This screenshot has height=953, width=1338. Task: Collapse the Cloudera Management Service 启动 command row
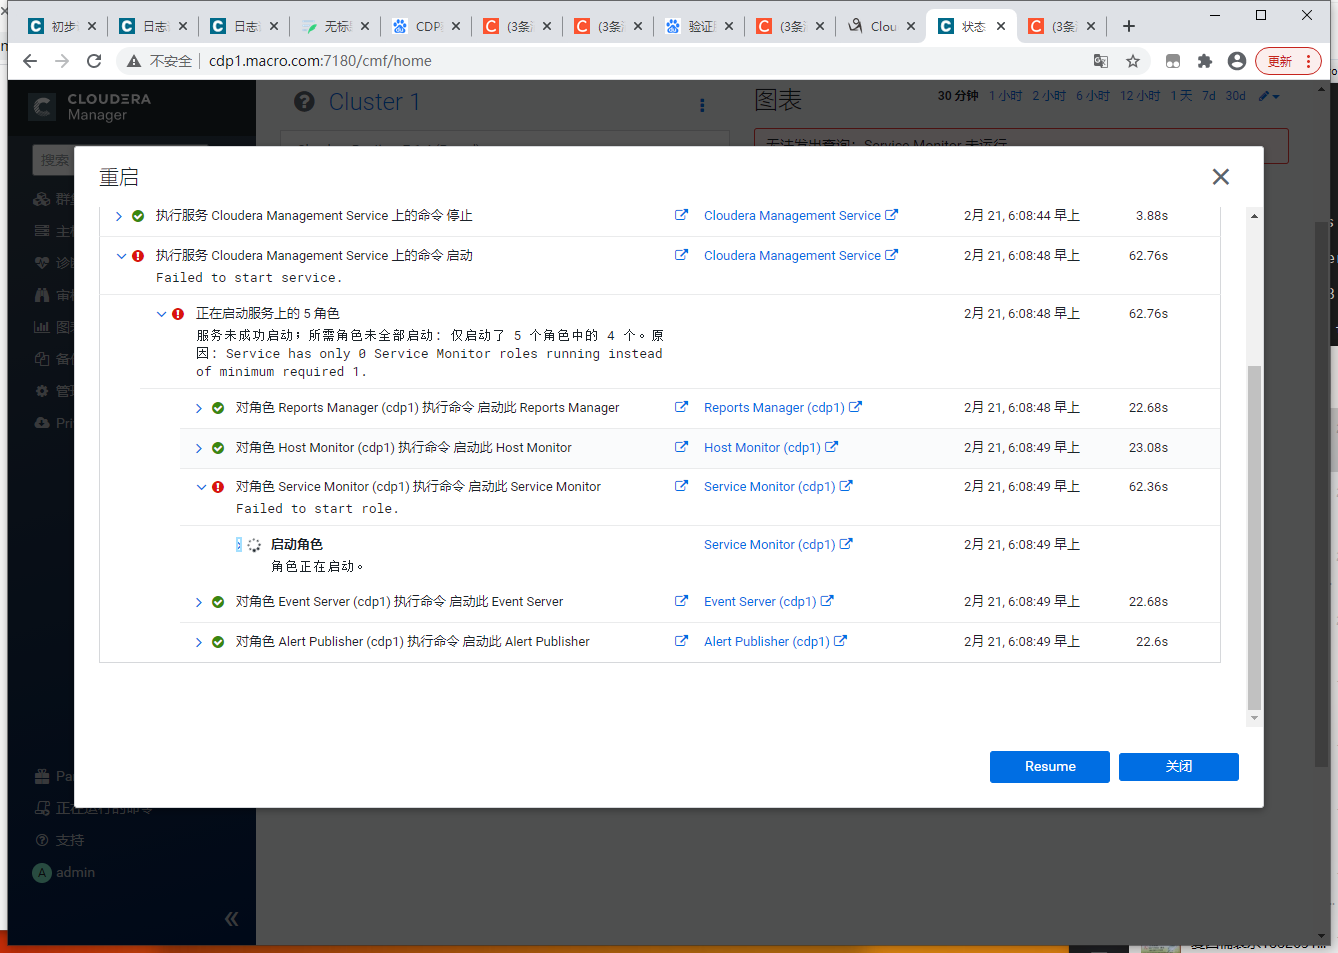[121, 256]
